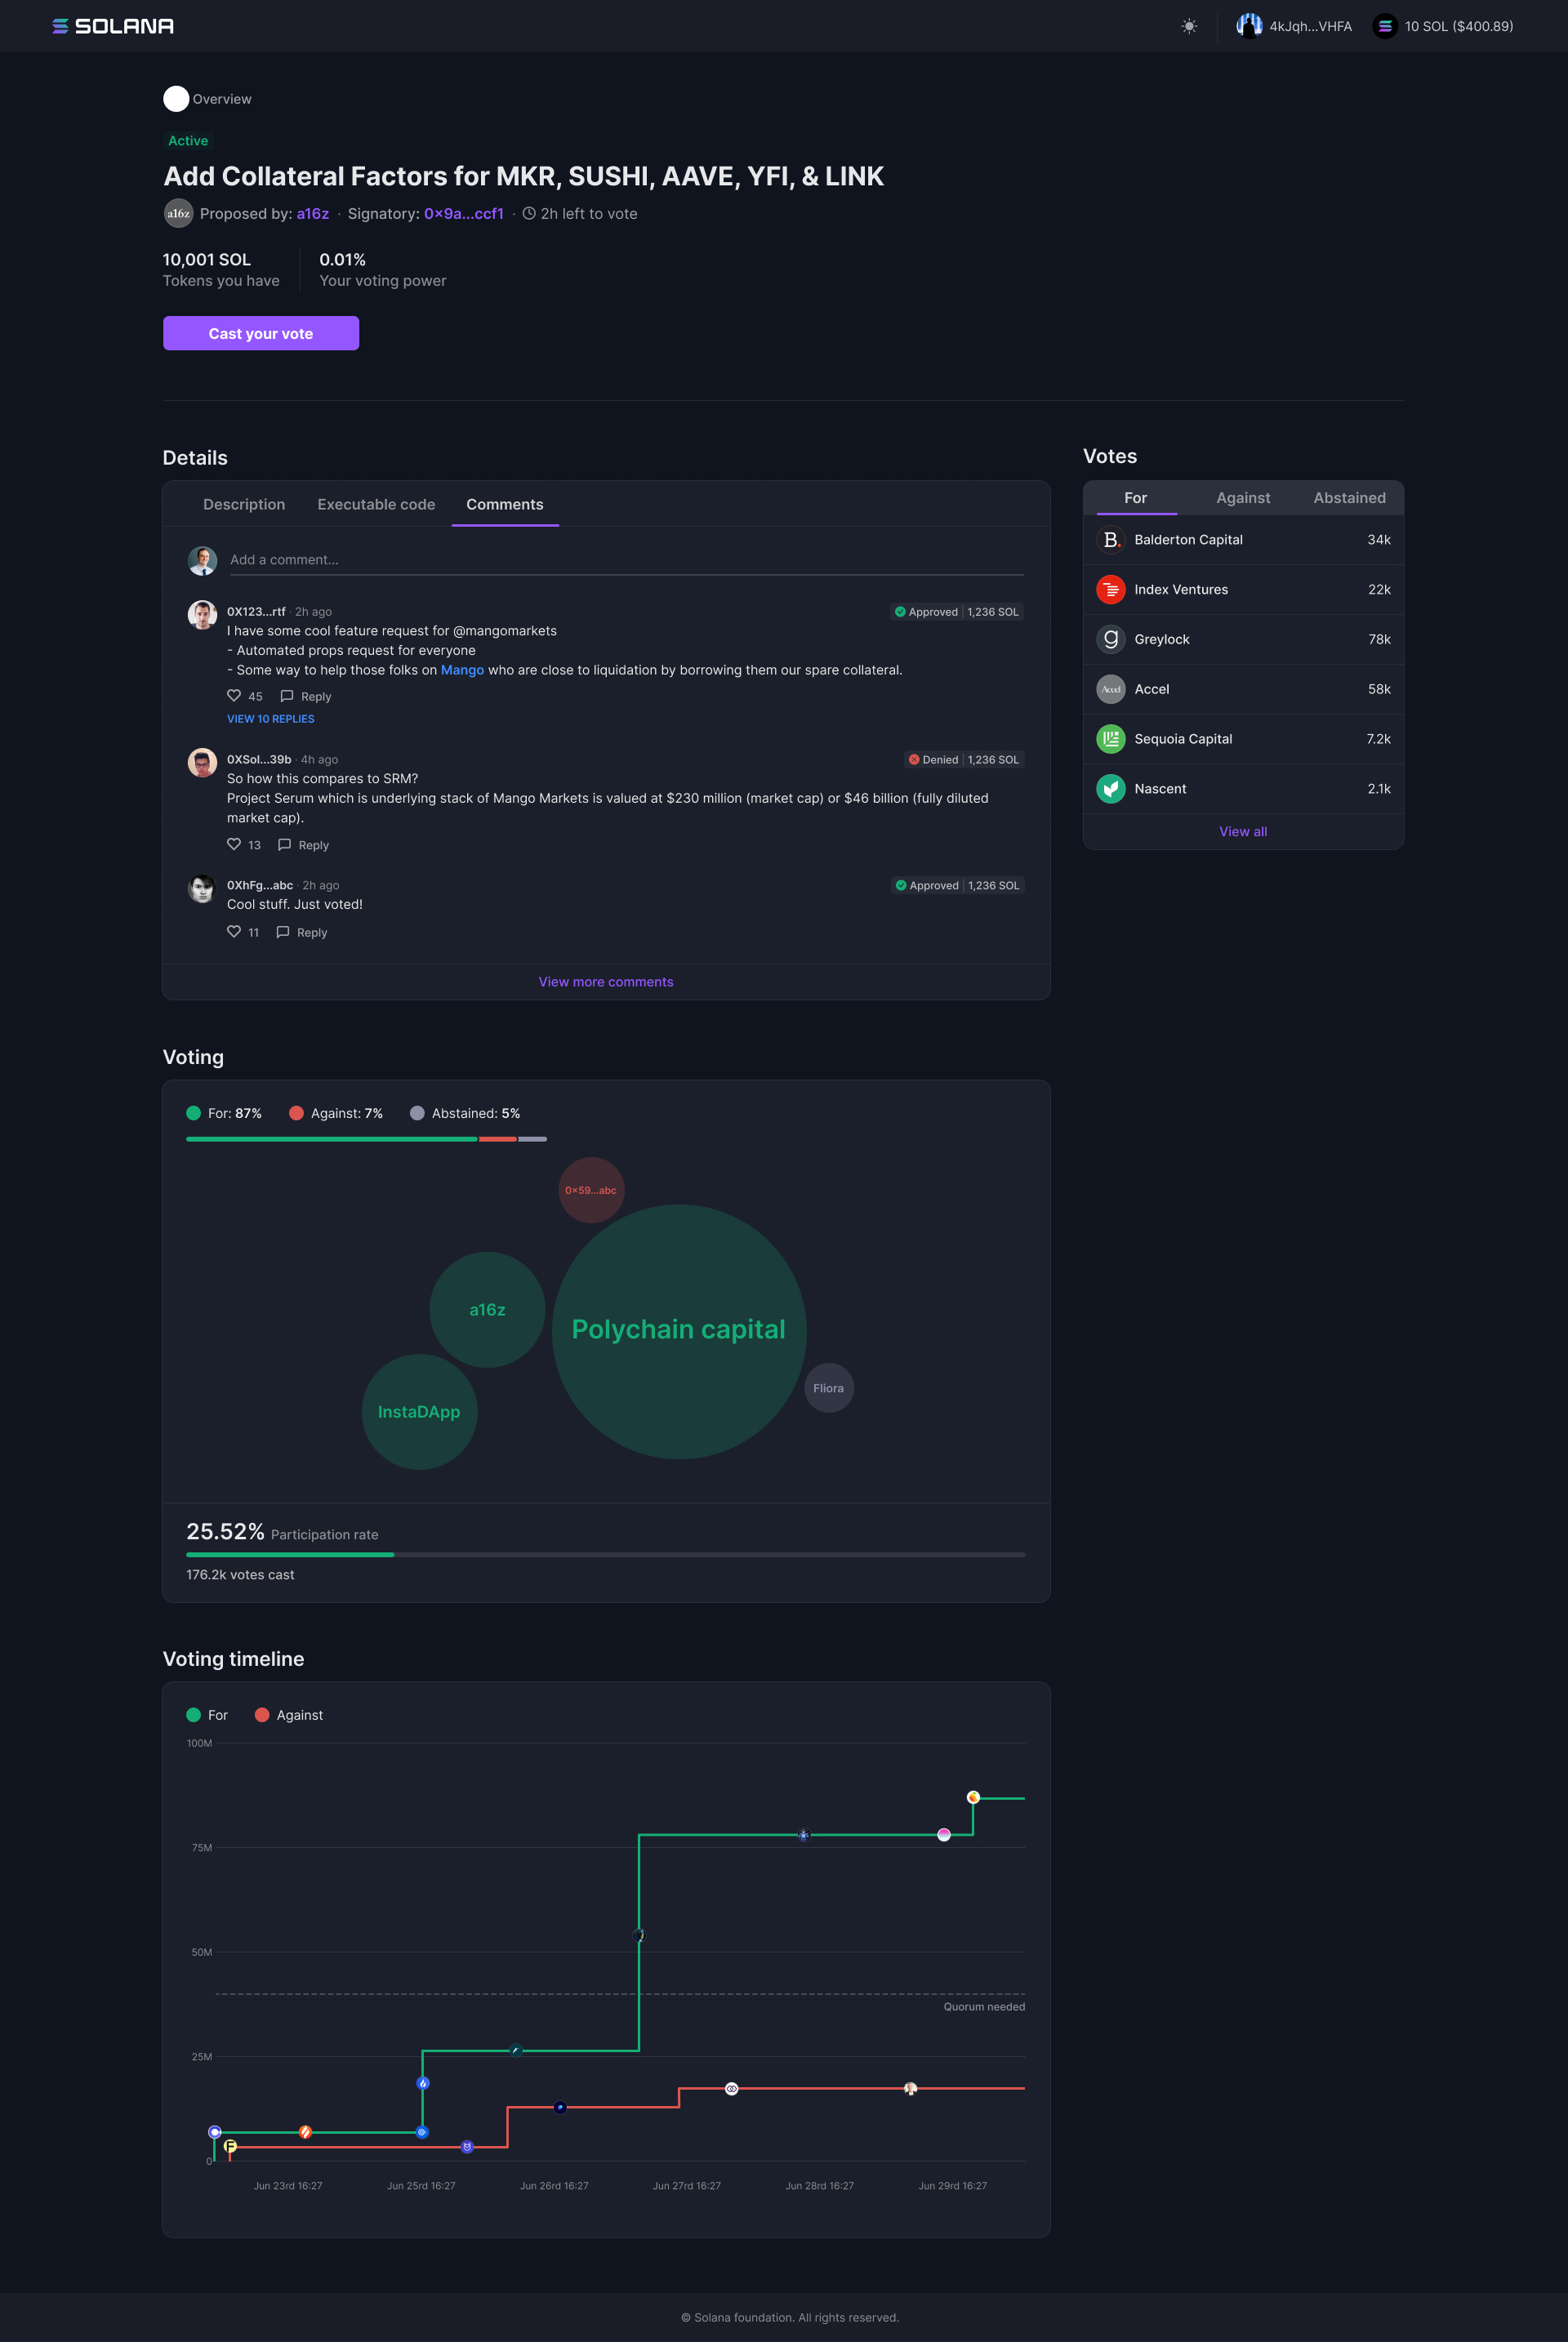Click the Greylock logo icon
The image size is (1568, 2342).
pos(1110,639)
